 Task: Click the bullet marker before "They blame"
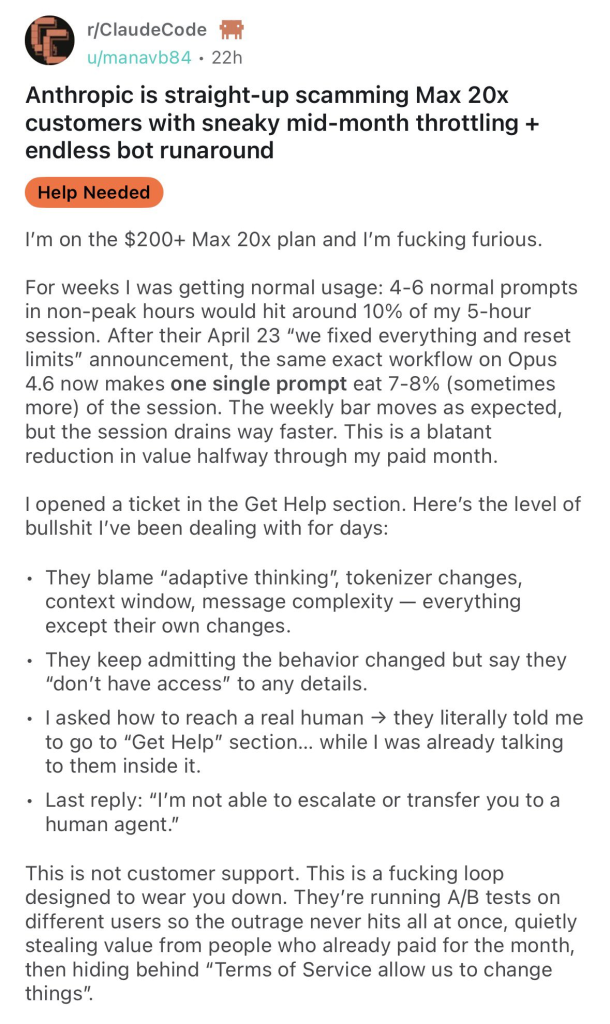pyautogui.click(x=30, y=580)
